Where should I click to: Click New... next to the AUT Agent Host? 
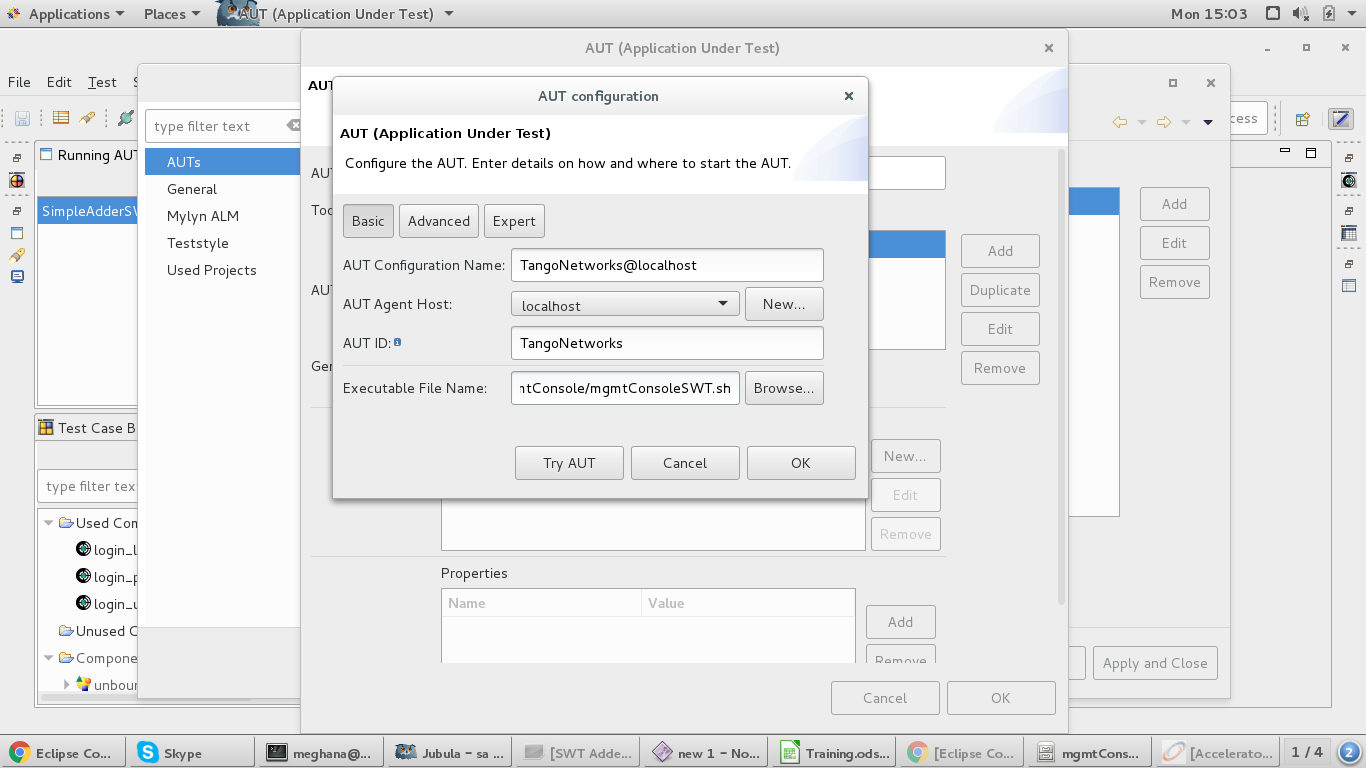[784, 304]
